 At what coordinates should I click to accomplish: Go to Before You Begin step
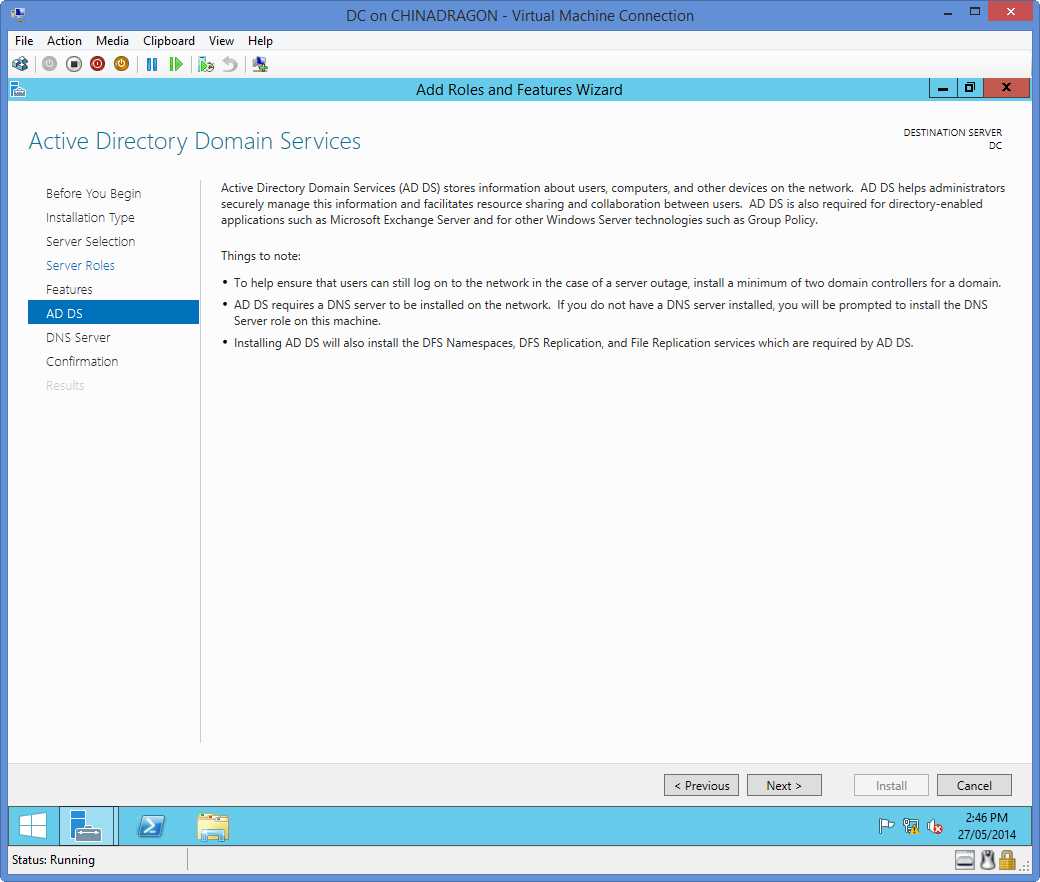coord(94,193)
